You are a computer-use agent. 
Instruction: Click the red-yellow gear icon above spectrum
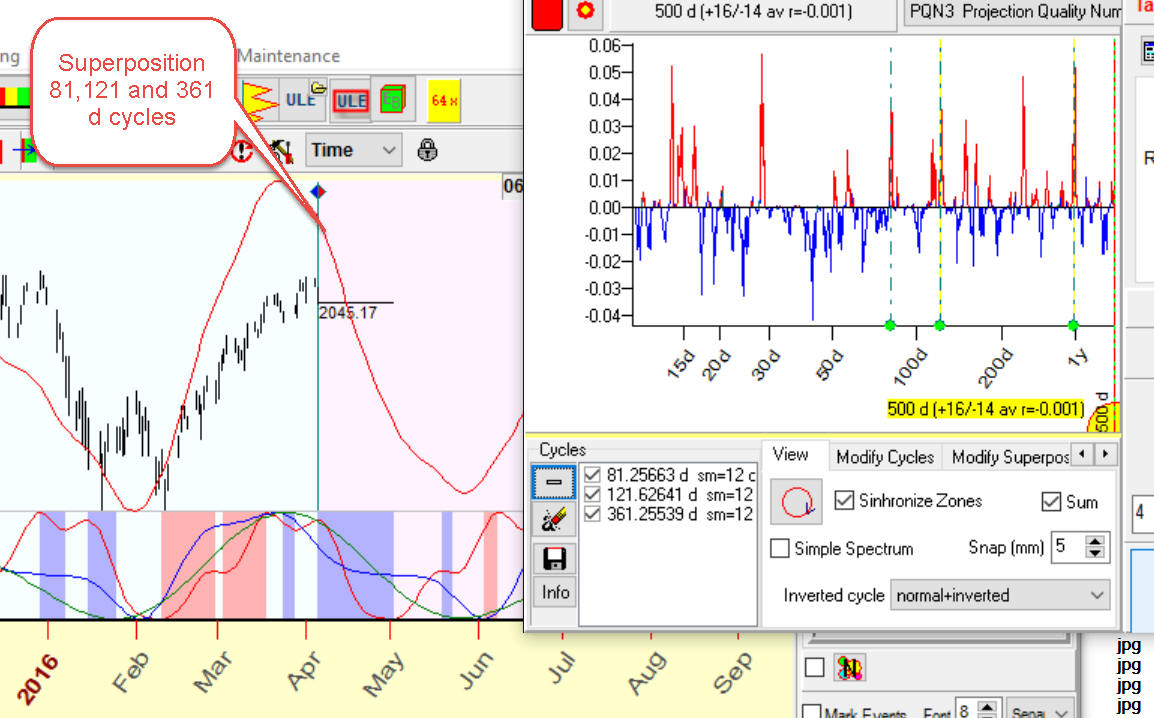[x=585, y=12]
